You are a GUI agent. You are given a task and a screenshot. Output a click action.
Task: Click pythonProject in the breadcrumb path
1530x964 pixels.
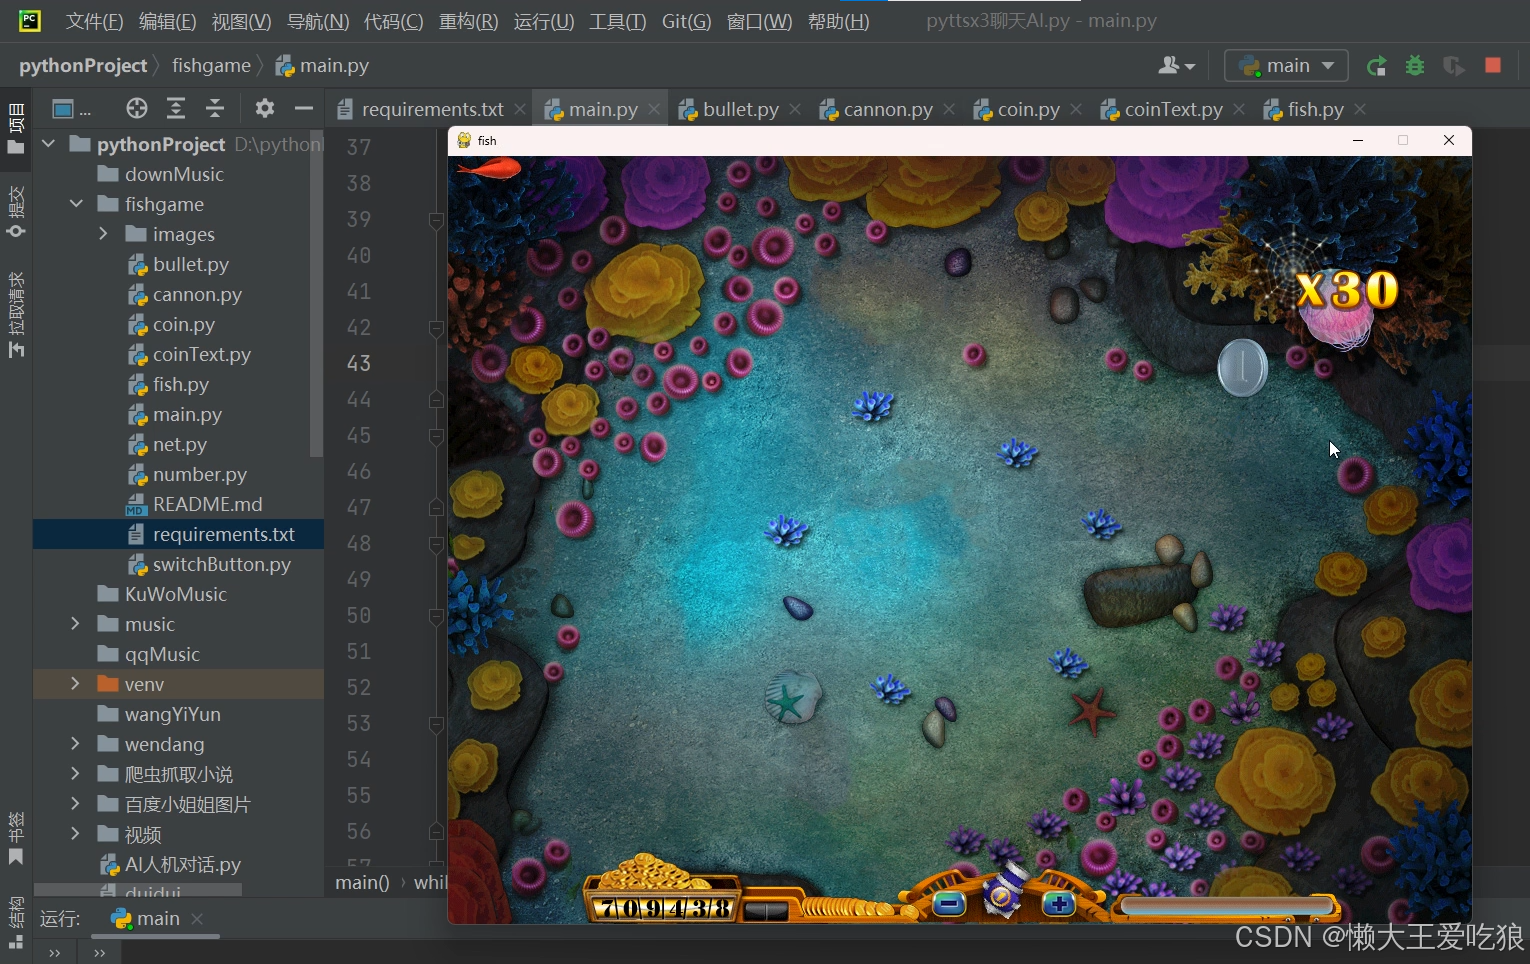[x=83, y=66]
